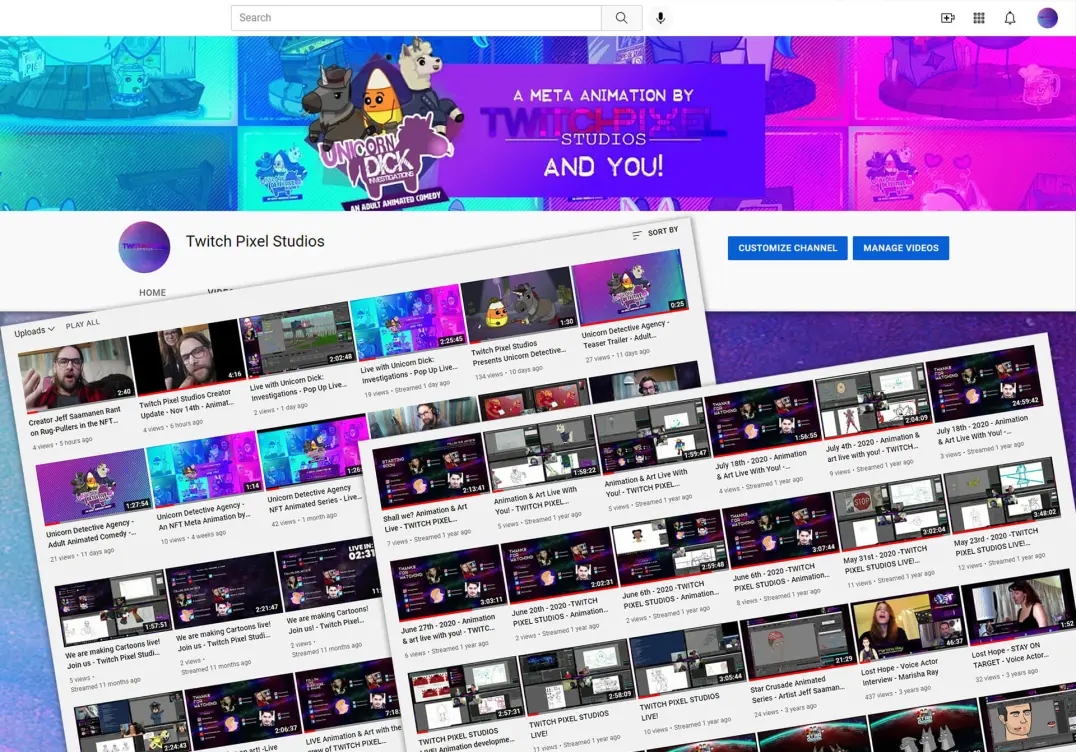This screenshot has height=752, width=1076.
Task: Open the Animation & Art thumbnail lasting 1:59:22
Action: (x=541, y=454)
